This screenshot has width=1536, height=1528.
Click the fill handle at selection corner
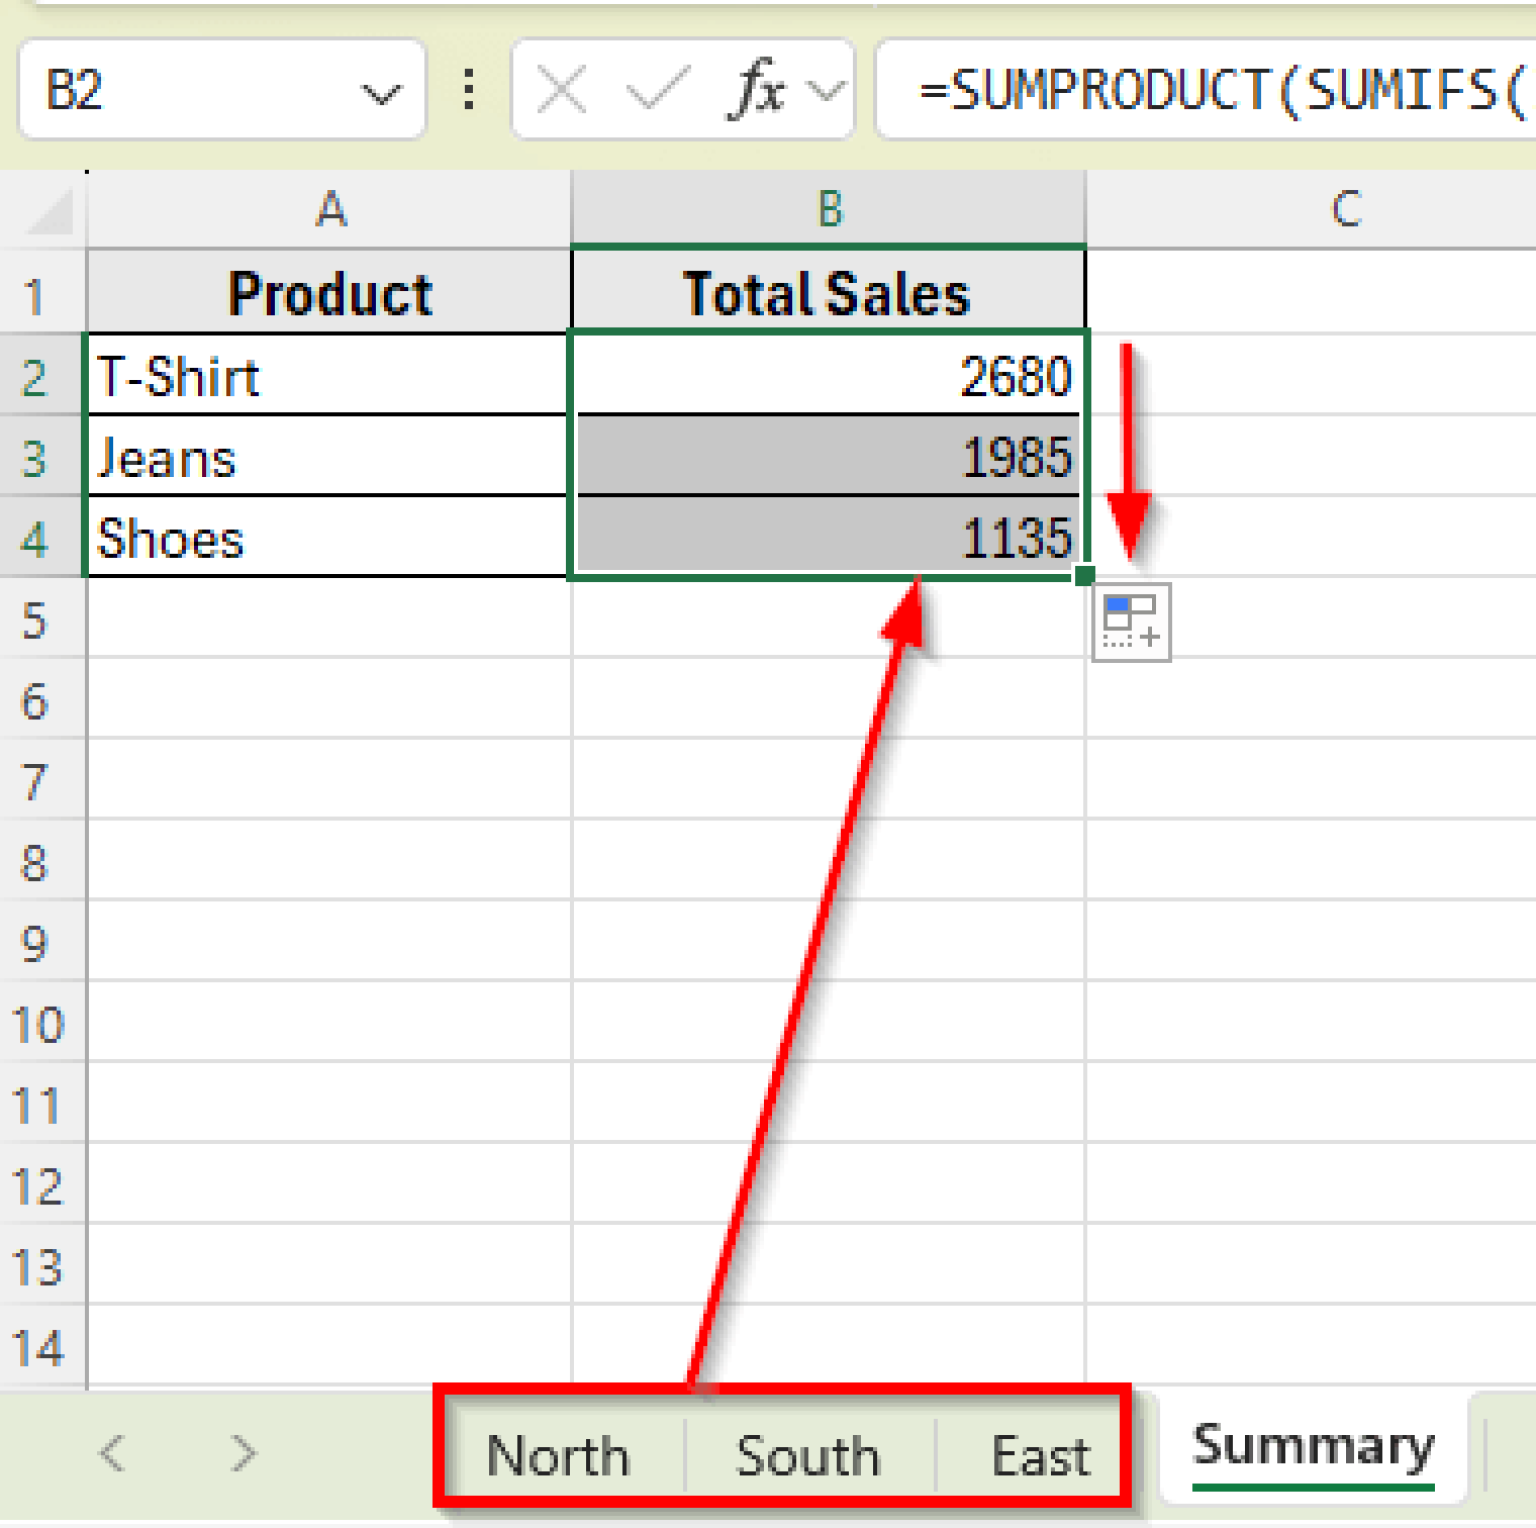(1084, 575)
